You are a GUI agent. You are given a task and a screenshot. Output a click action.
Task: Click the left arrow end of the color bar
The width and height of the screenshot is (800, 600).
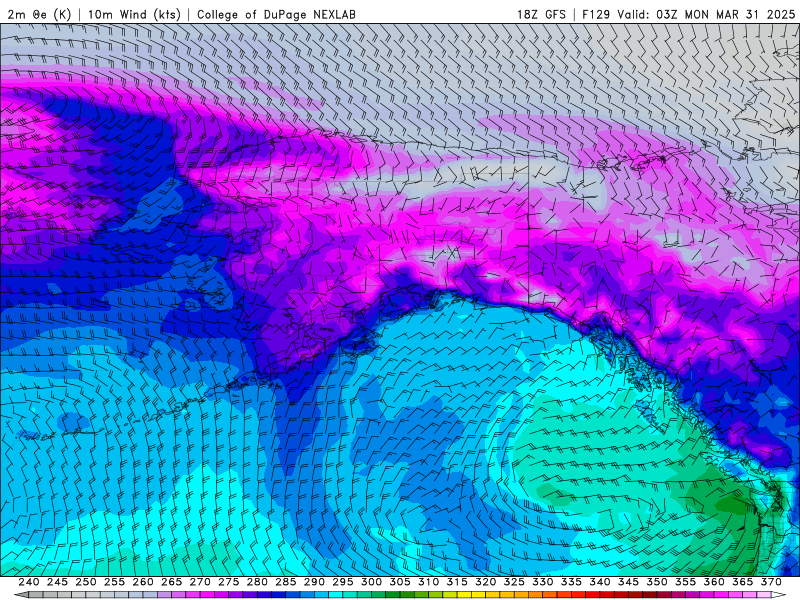[20, 595]
